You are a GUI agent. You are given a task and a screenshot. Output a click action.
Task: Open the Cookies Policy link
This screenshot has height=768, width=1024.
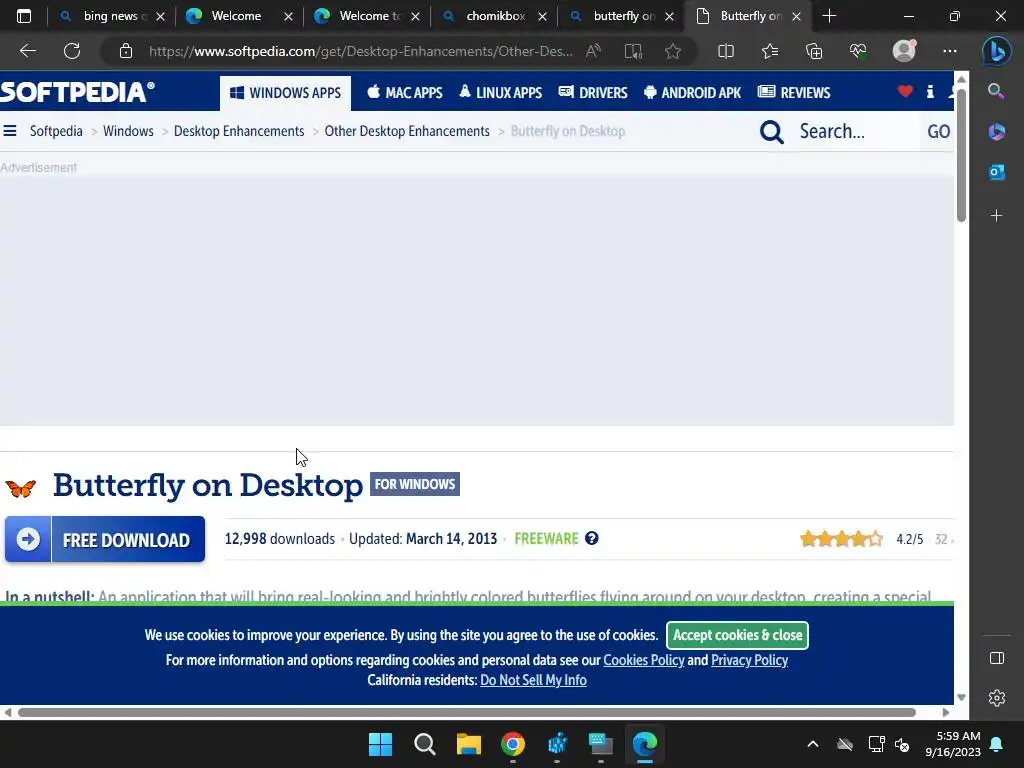(x=644, y=660)
